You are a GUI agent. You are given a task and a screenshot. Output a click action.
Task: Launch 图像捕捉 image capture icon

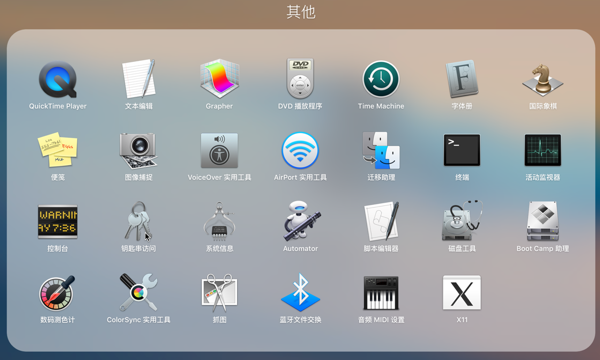(x=139, y=150)
